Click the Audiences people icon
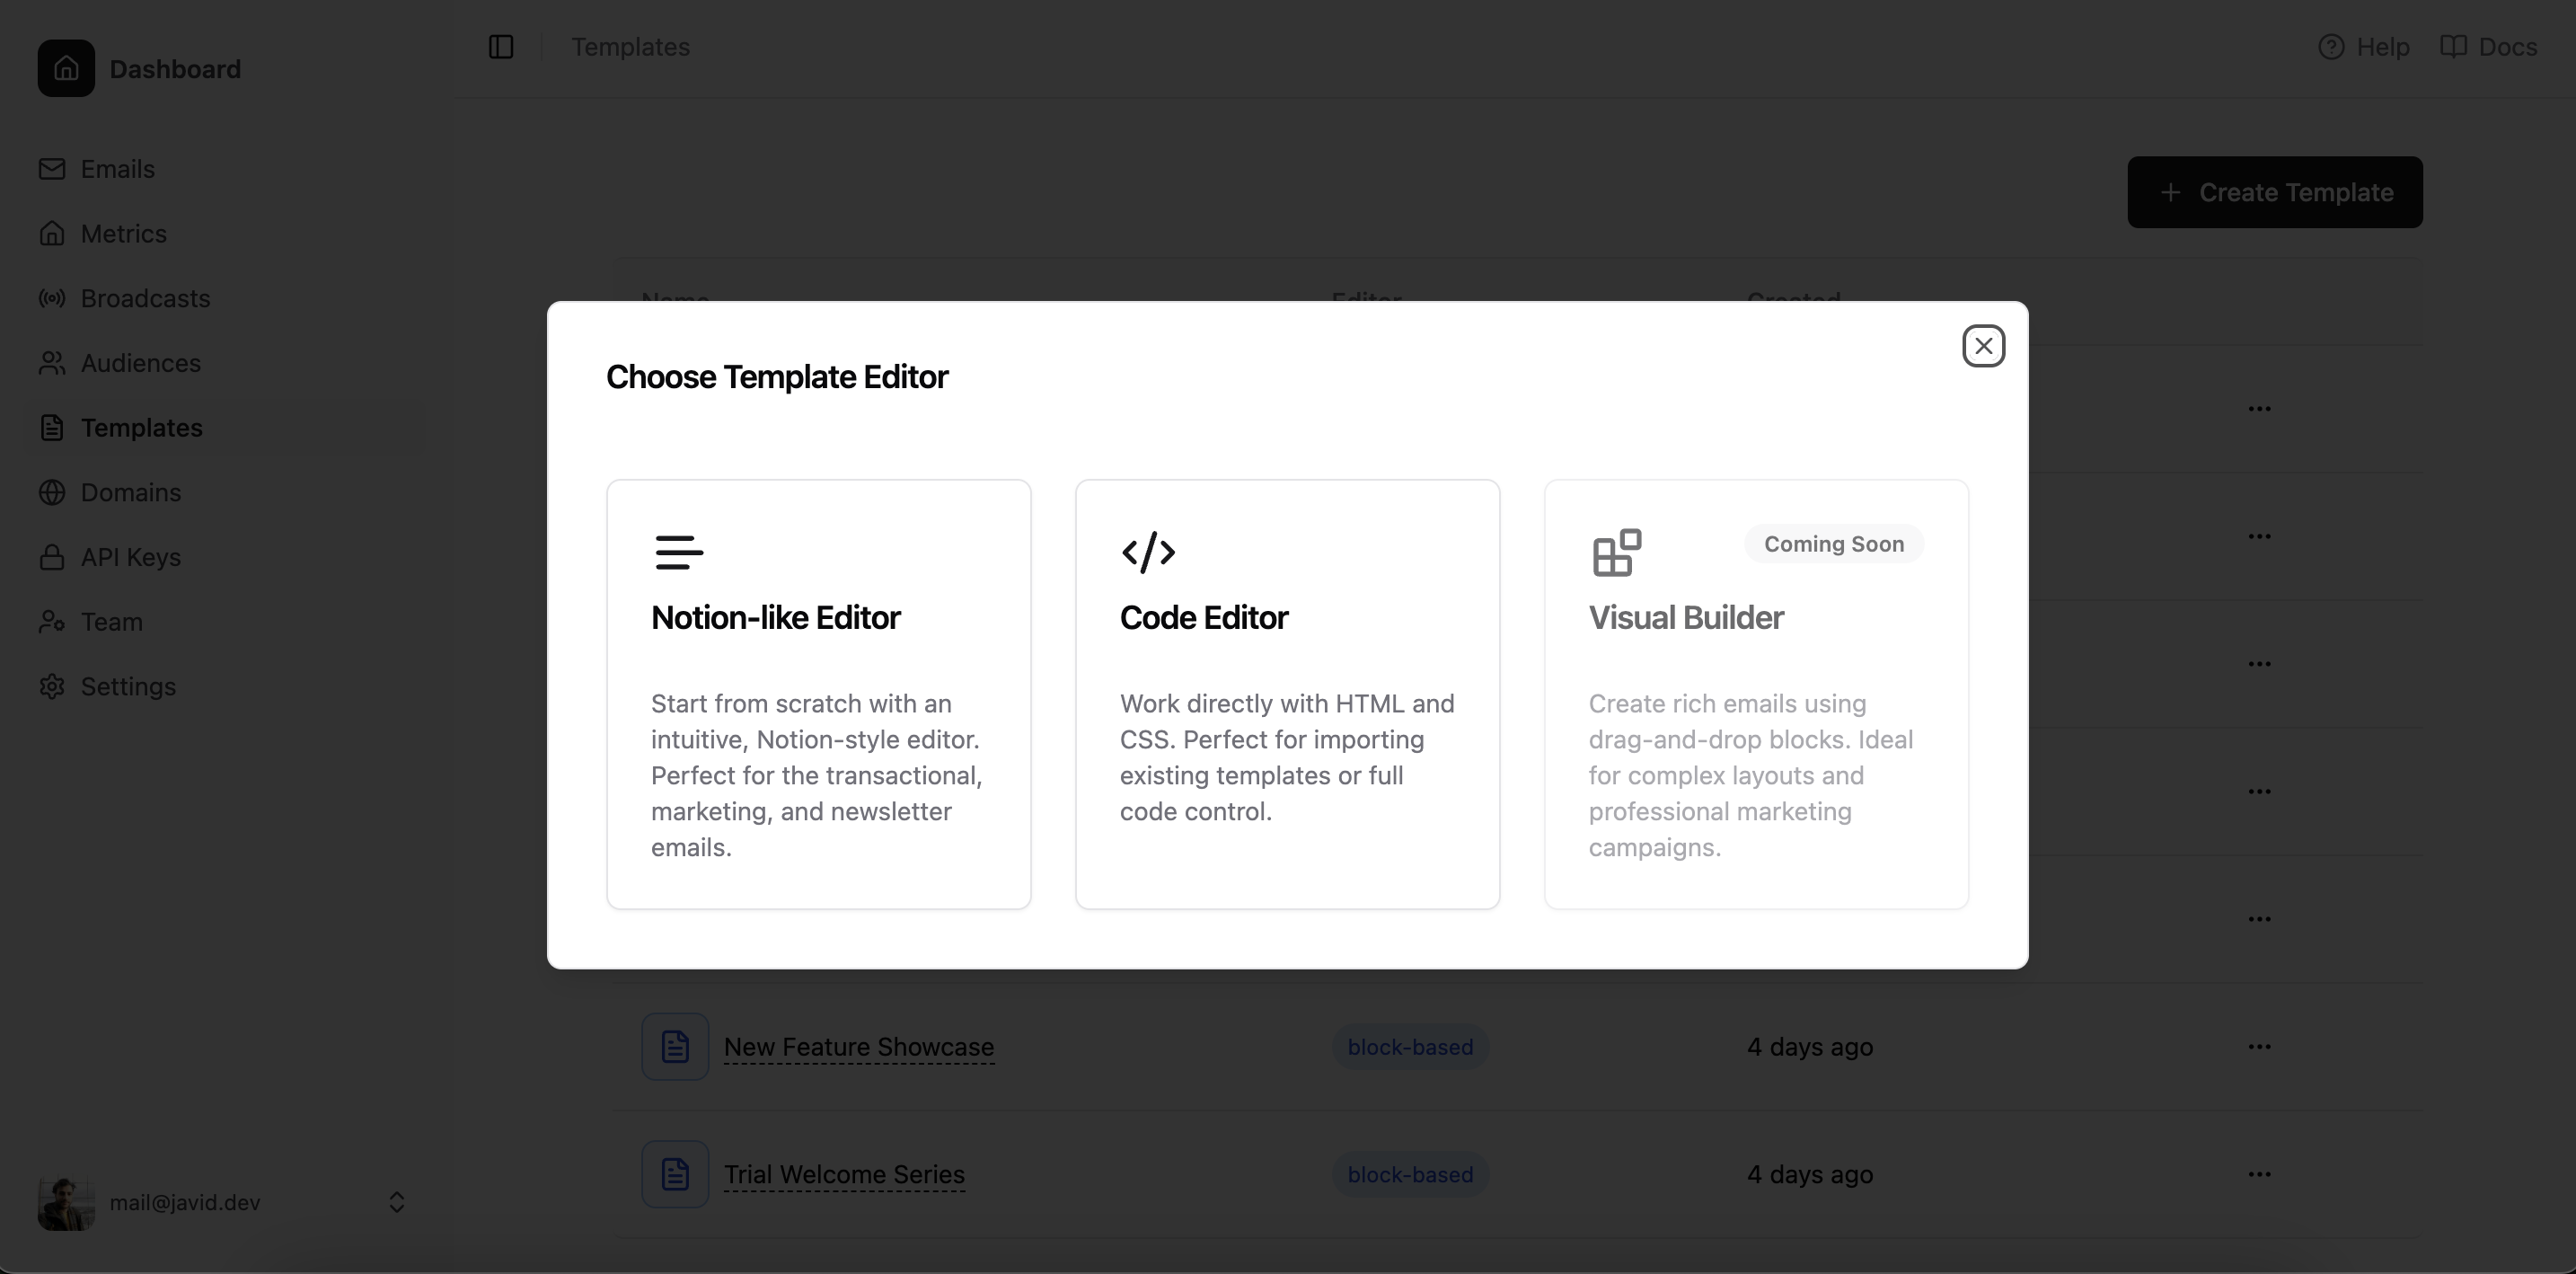 tap(52, 363)
